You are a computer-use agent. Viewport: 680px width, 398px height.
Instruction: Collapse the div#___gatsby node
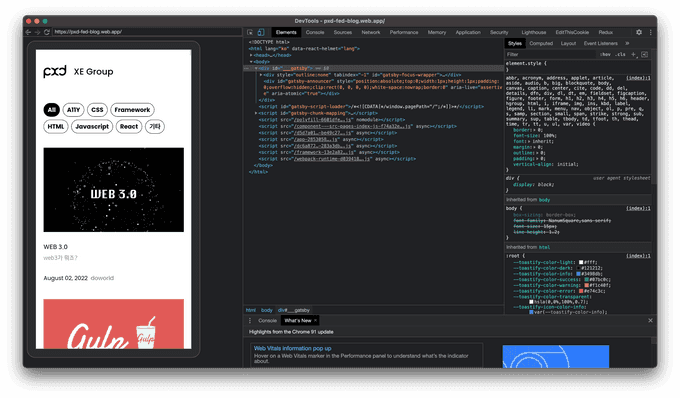[256, 69]
